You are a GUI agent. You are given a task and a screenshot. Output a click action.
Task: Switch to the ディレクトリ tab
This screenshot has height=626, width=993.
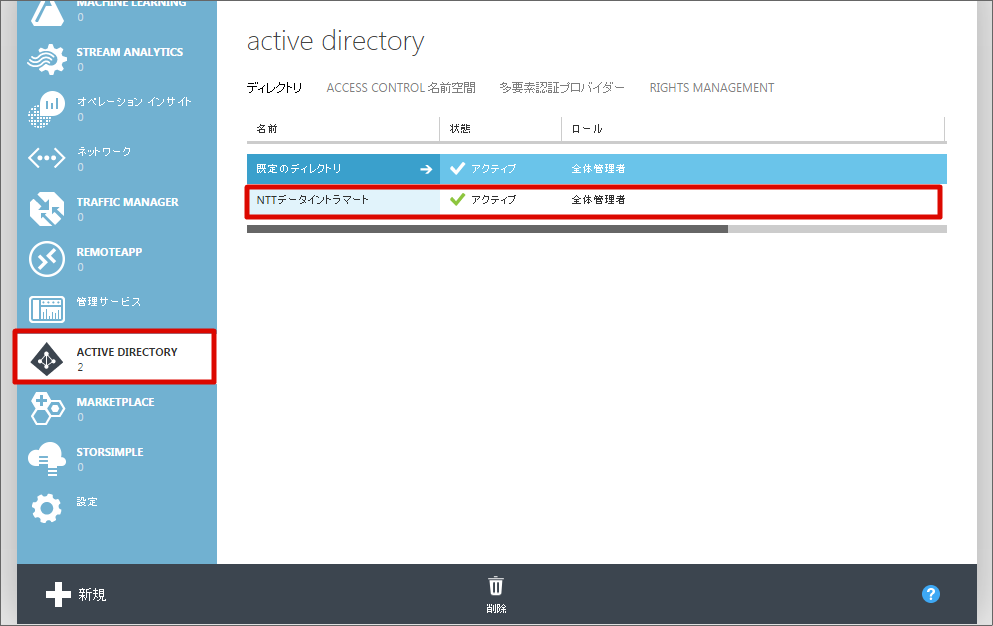click(274, 87)
